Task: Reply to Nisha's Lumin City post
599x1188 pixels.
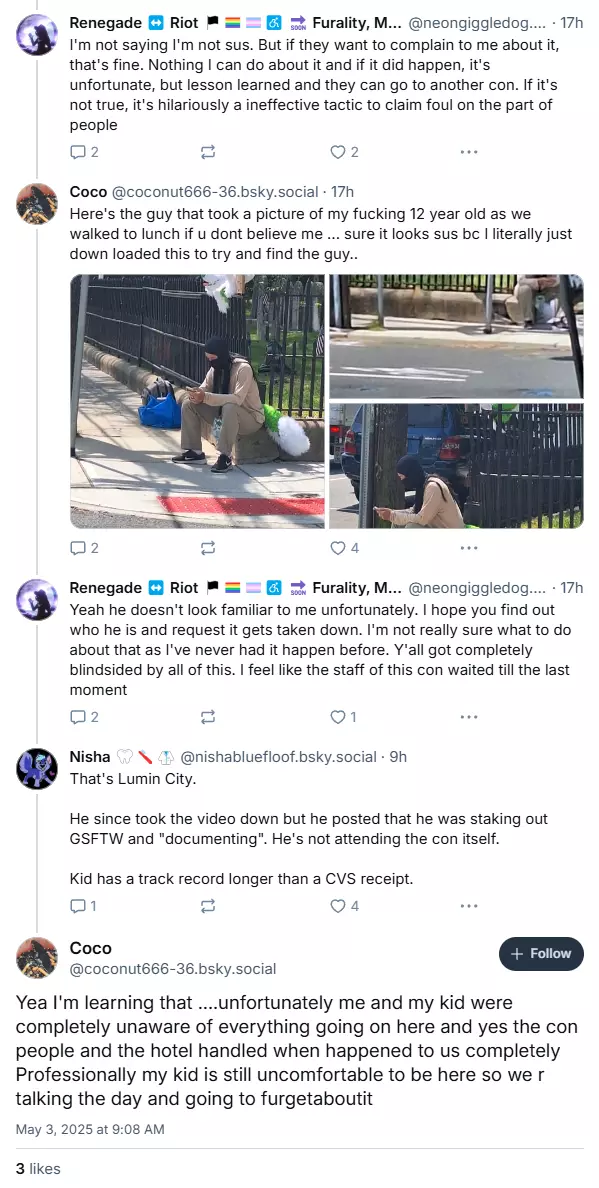Action: click(84, 905)
